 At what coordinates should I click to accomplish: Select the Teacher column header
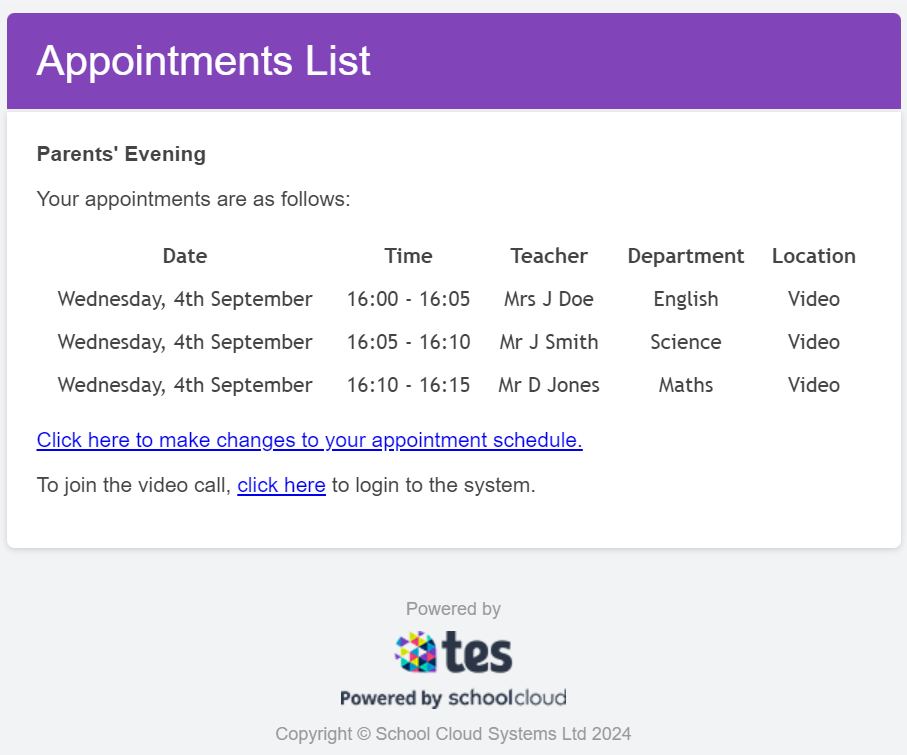549,256
